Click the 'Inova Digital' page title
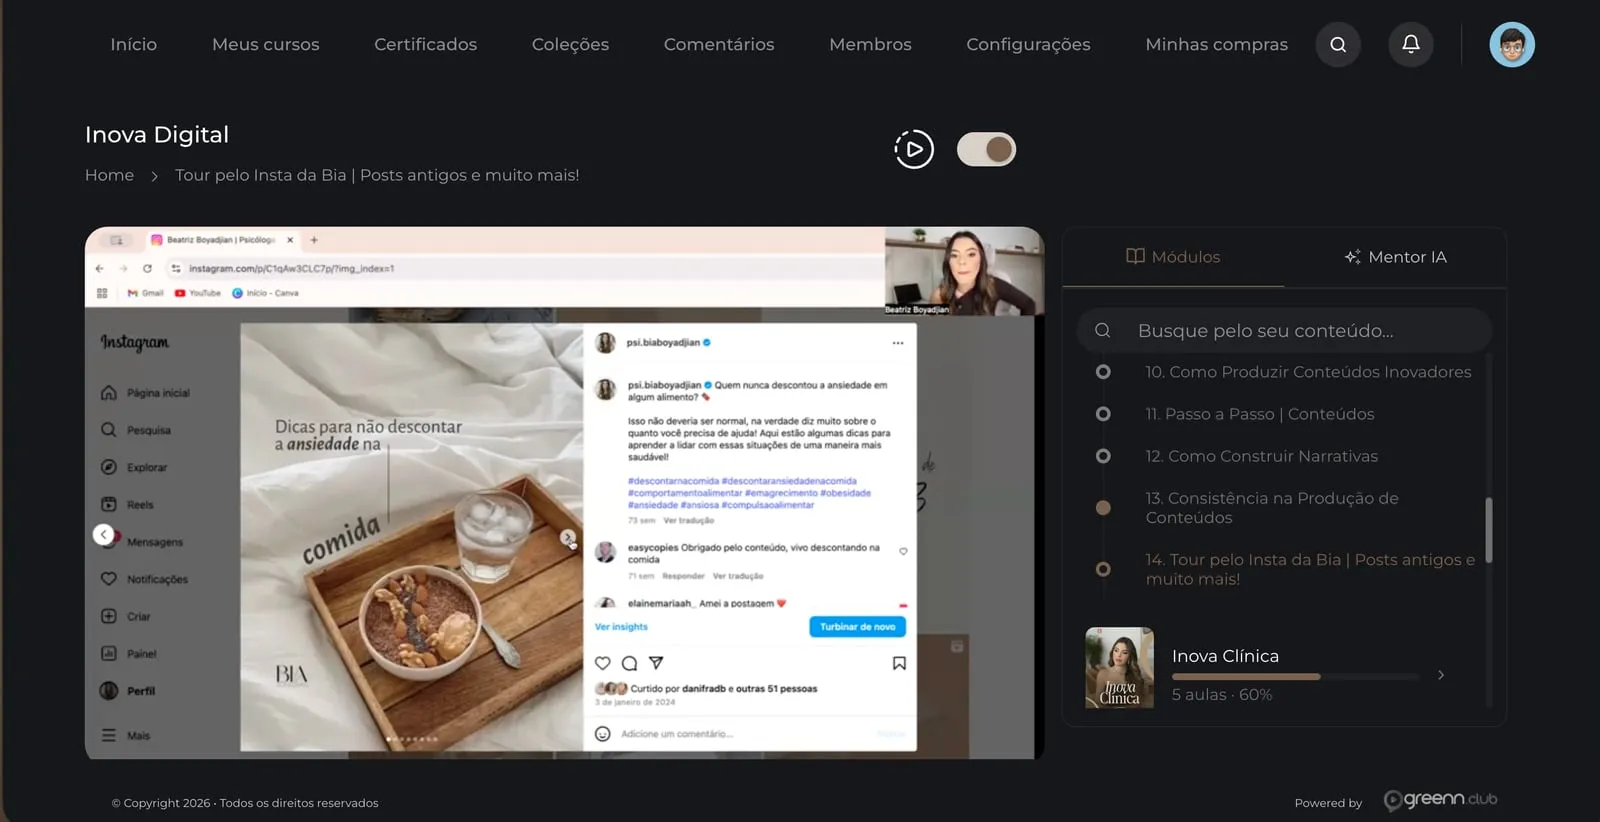Image resolution: width=1600 pixels, height=822 pixels. point(157,134)
